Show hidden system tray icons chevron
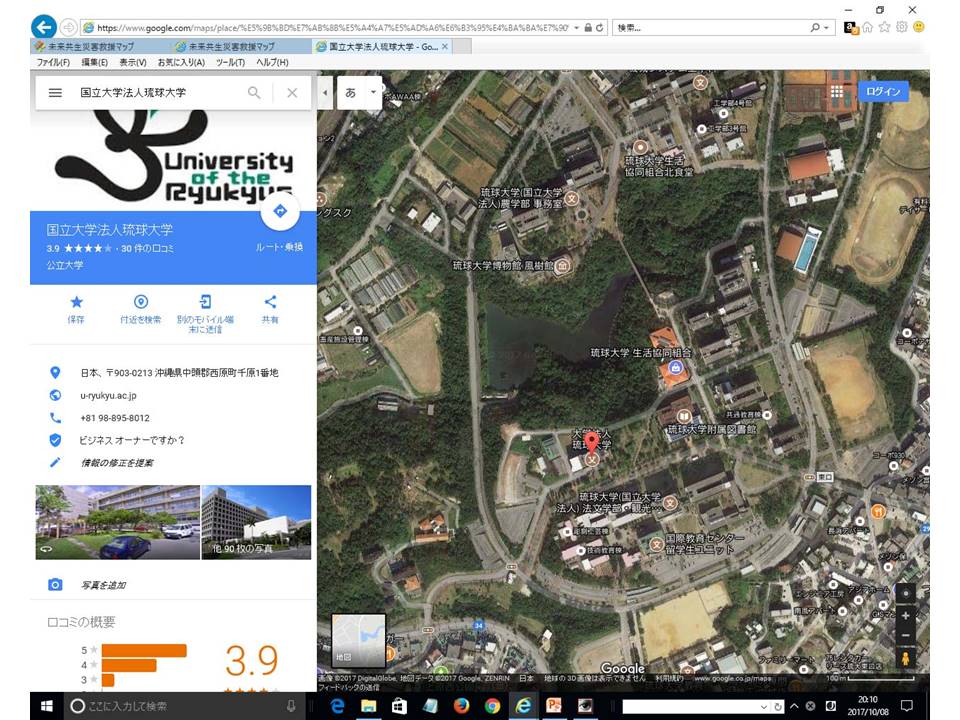Viewport: 960px width, 720px height. [794, 706]
